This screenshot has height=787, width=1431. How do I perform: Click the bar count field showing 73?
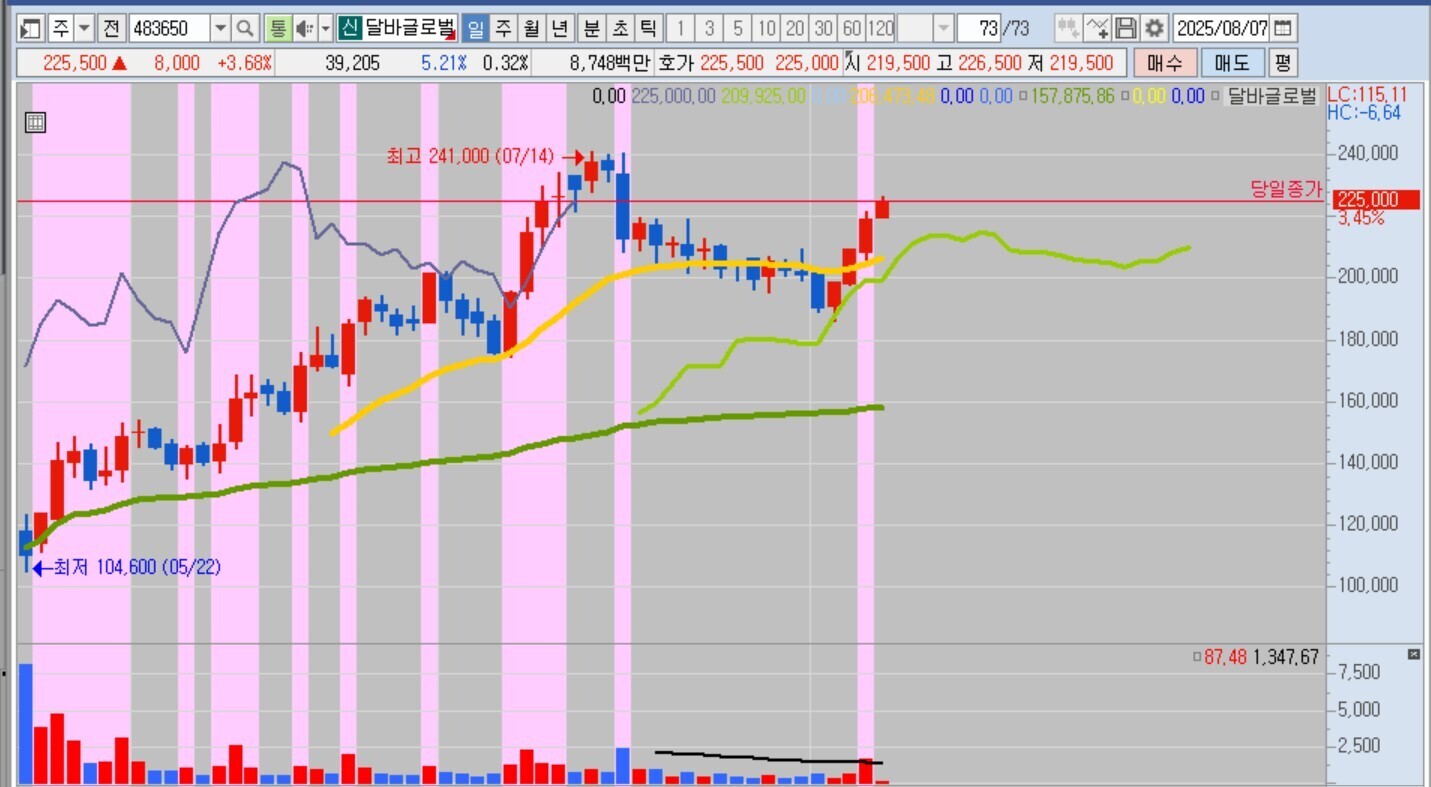pos(980,27)
